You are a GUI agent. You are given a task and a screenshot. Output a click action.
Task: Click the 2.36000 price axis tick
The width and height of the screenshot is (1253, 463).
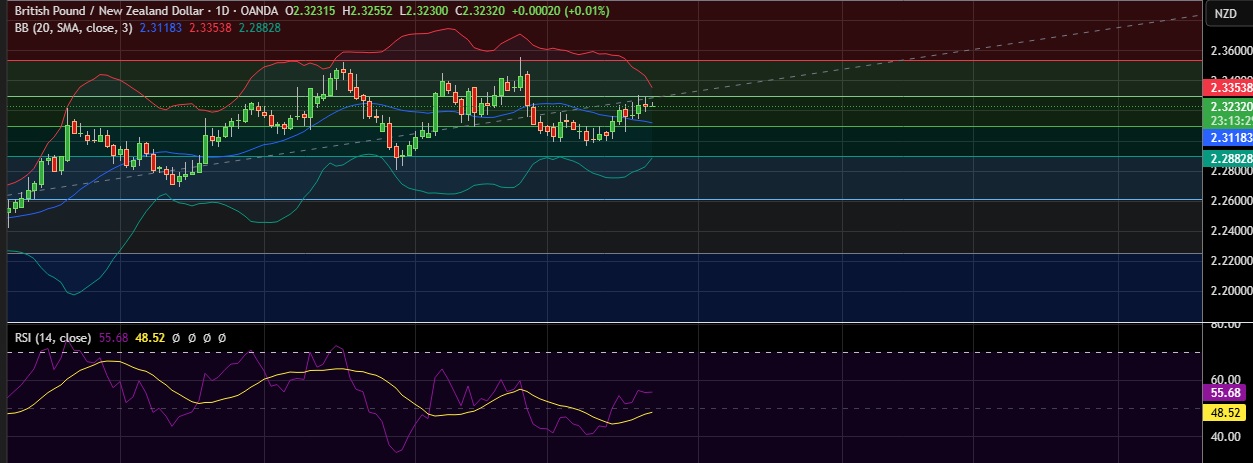coord(1230,50)
